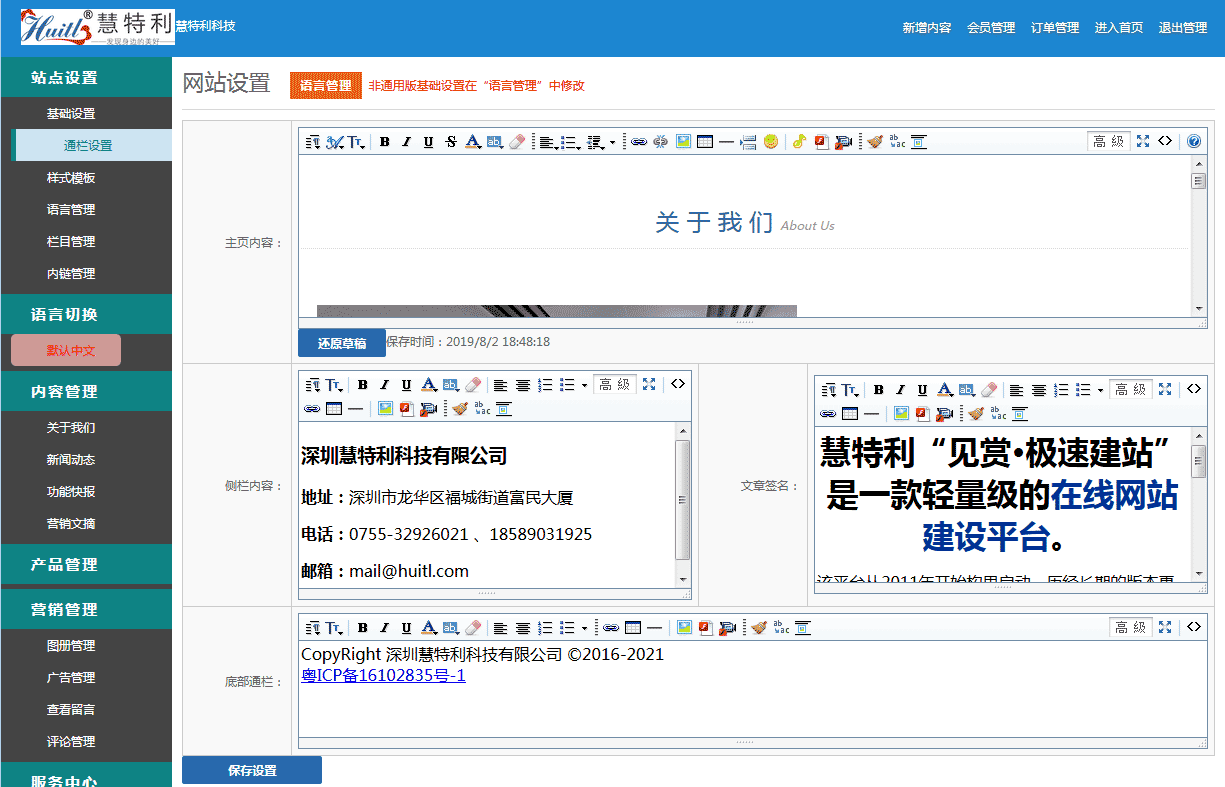Center-align text in the 侧栏内容 editor
Image resolution: width=1225 pixels, height=787 pixels.
coord(522,385)
